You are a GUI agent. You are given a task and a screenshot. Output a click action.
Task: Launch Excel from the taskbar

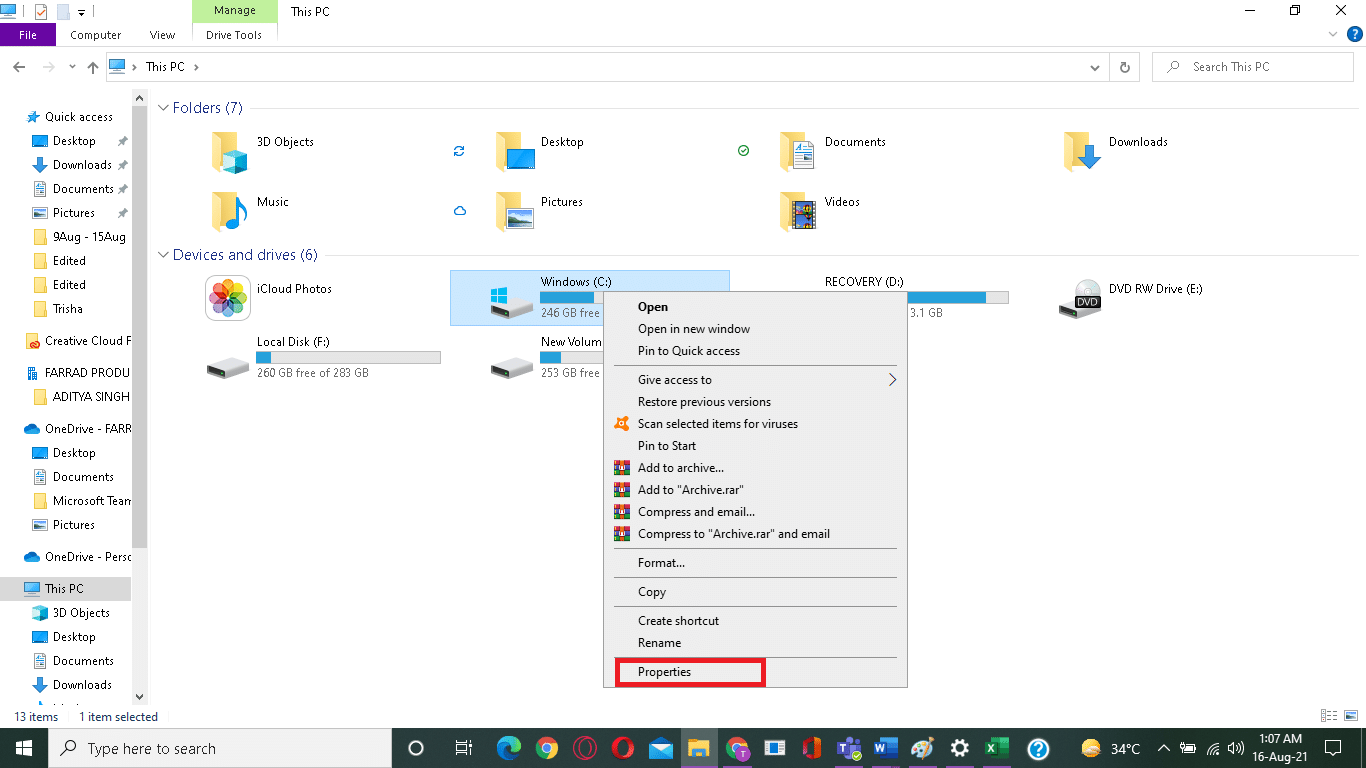point(996,748)
